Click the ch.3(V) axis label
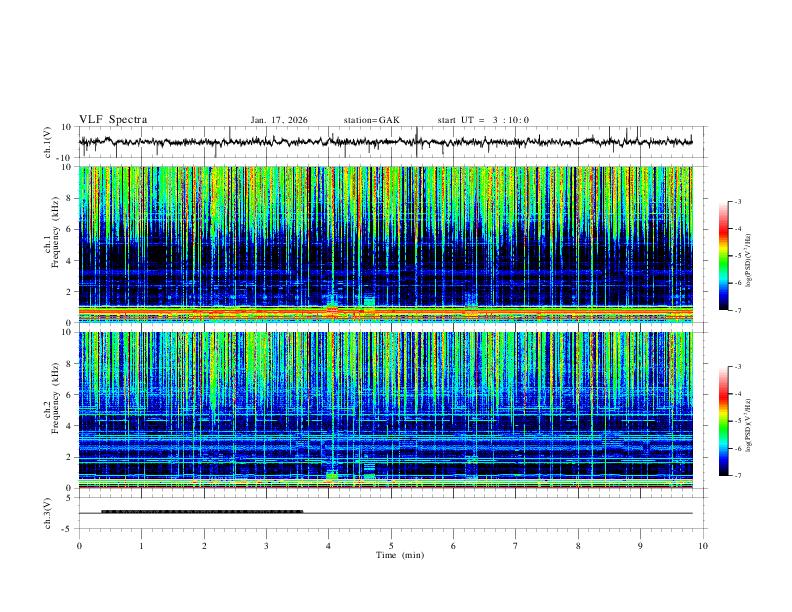792x612 pixels. [x=47, y=513]
